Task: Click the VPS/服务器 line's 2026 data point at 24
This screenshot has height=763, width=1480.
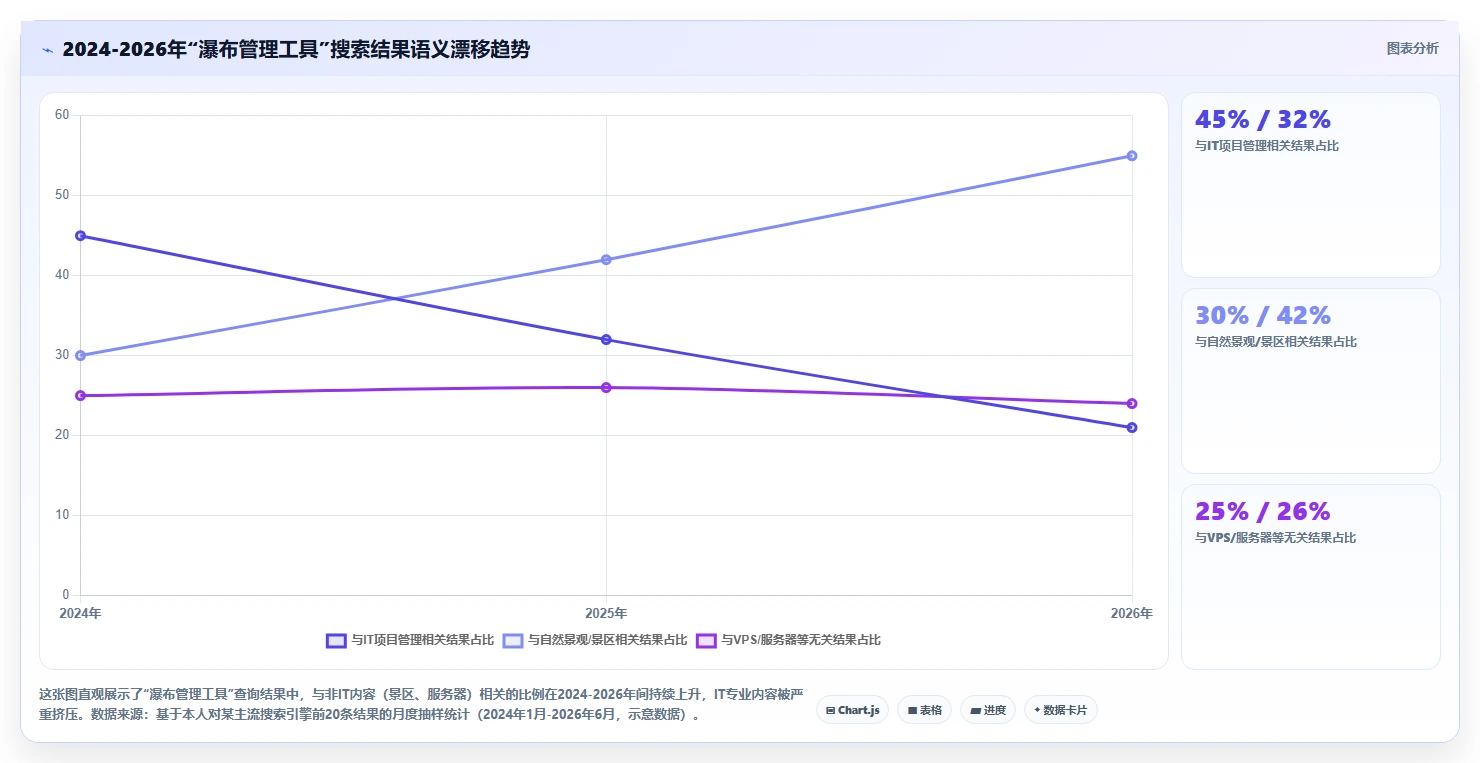Action: (x=1132, y=404)
